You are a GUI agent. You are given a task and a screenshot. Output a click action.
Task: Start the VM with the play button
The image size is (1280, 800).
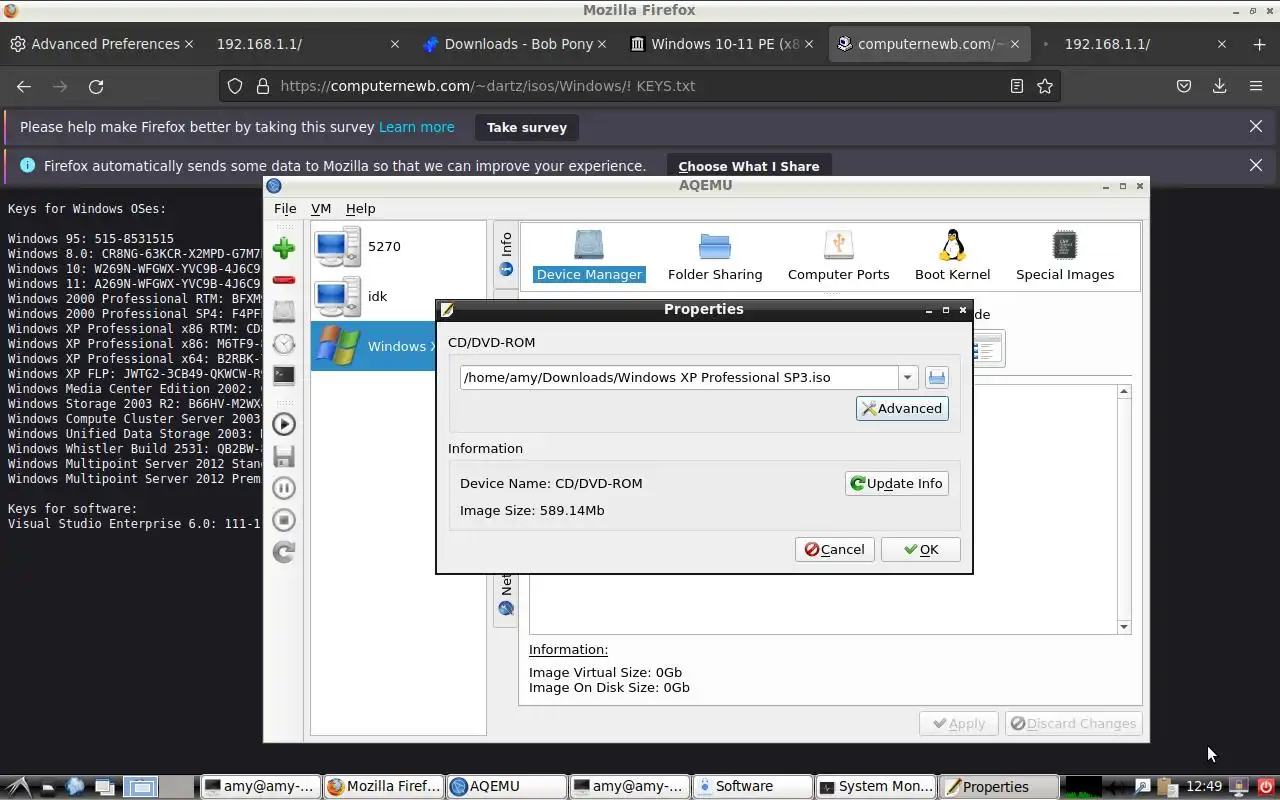pos(284,424)
